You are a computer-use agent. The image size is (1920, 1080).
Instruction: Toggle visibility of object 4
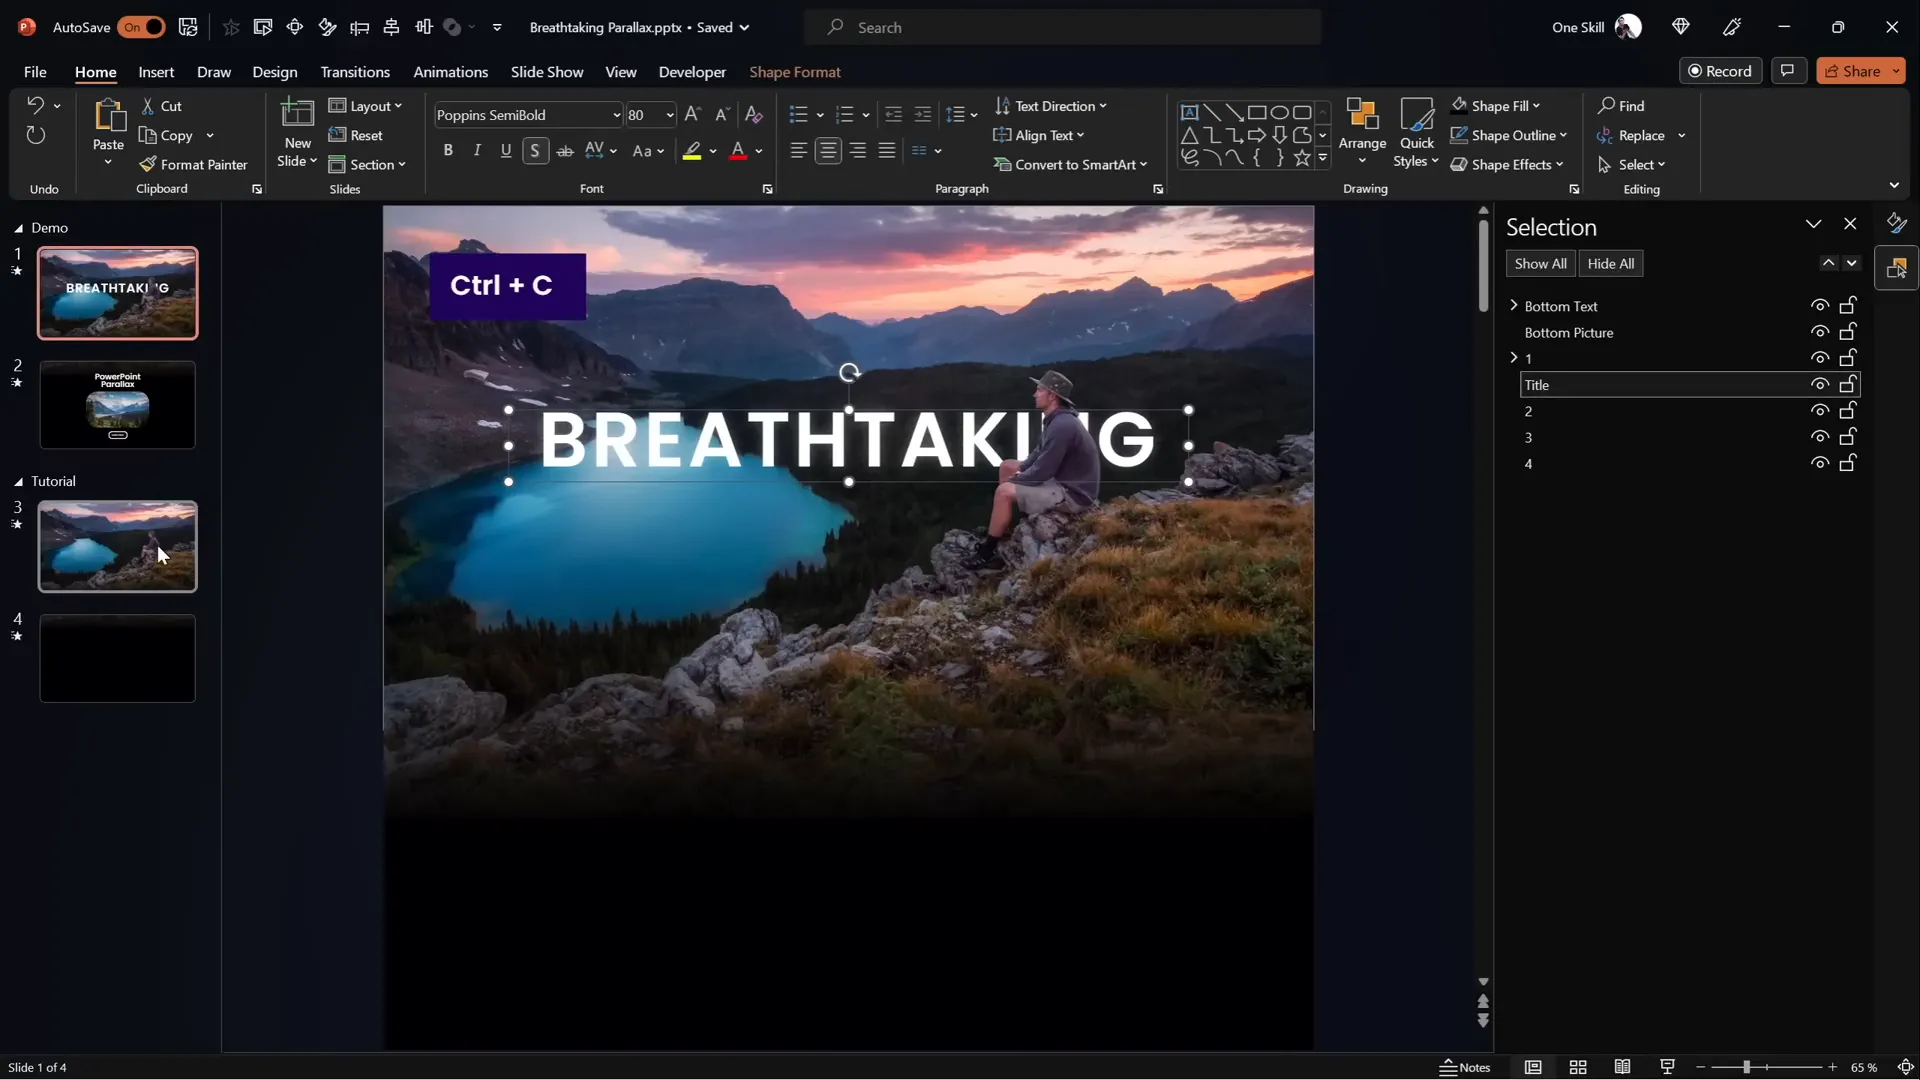(x=1819, y=463)
